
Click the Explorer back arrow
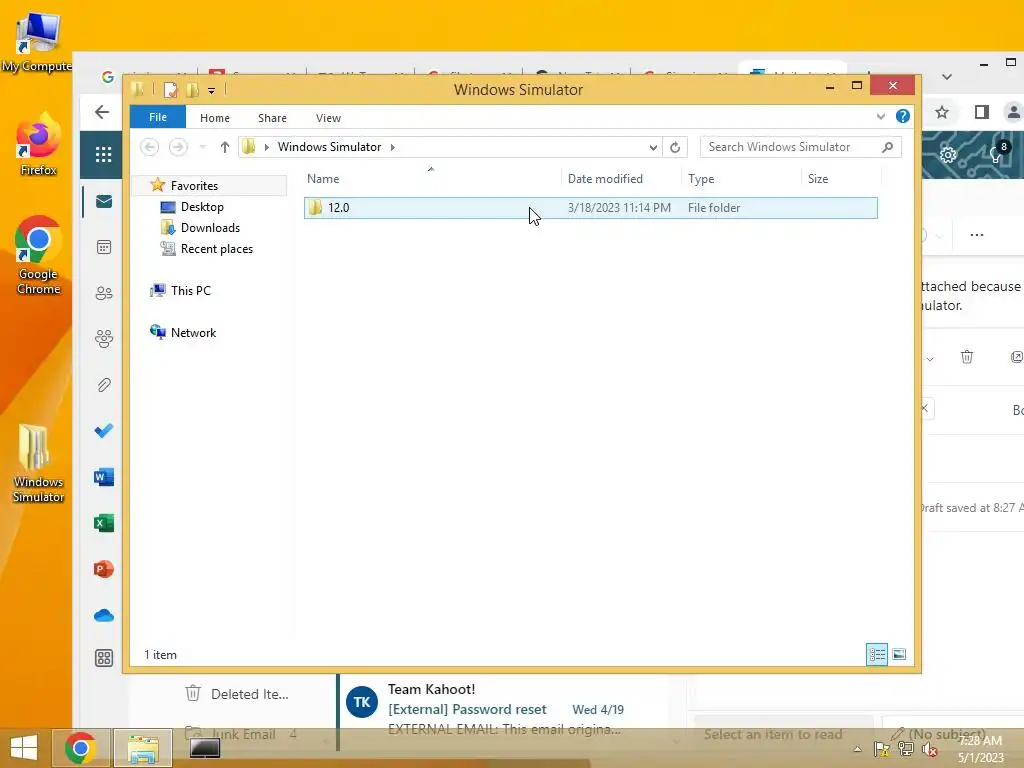(150, 147)
